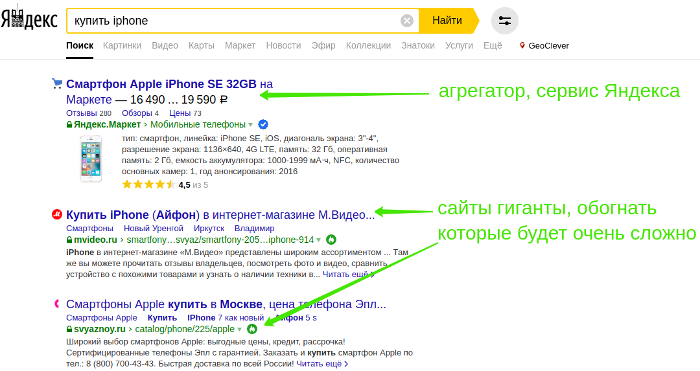This screenshot has height=371, width=700.
Task: Expand the Svyaznoy snippet via Читать ещё
Action: coord(322,364)
